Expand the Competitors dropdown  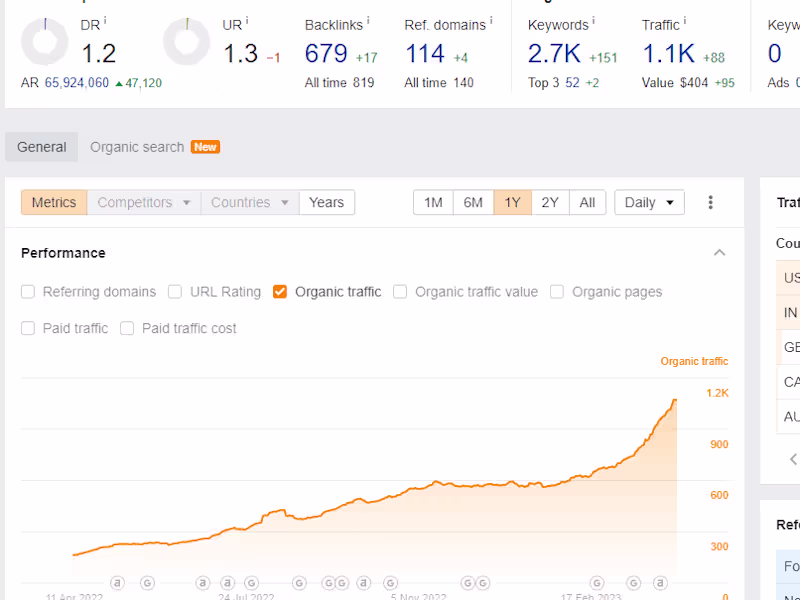coord(144,202)
